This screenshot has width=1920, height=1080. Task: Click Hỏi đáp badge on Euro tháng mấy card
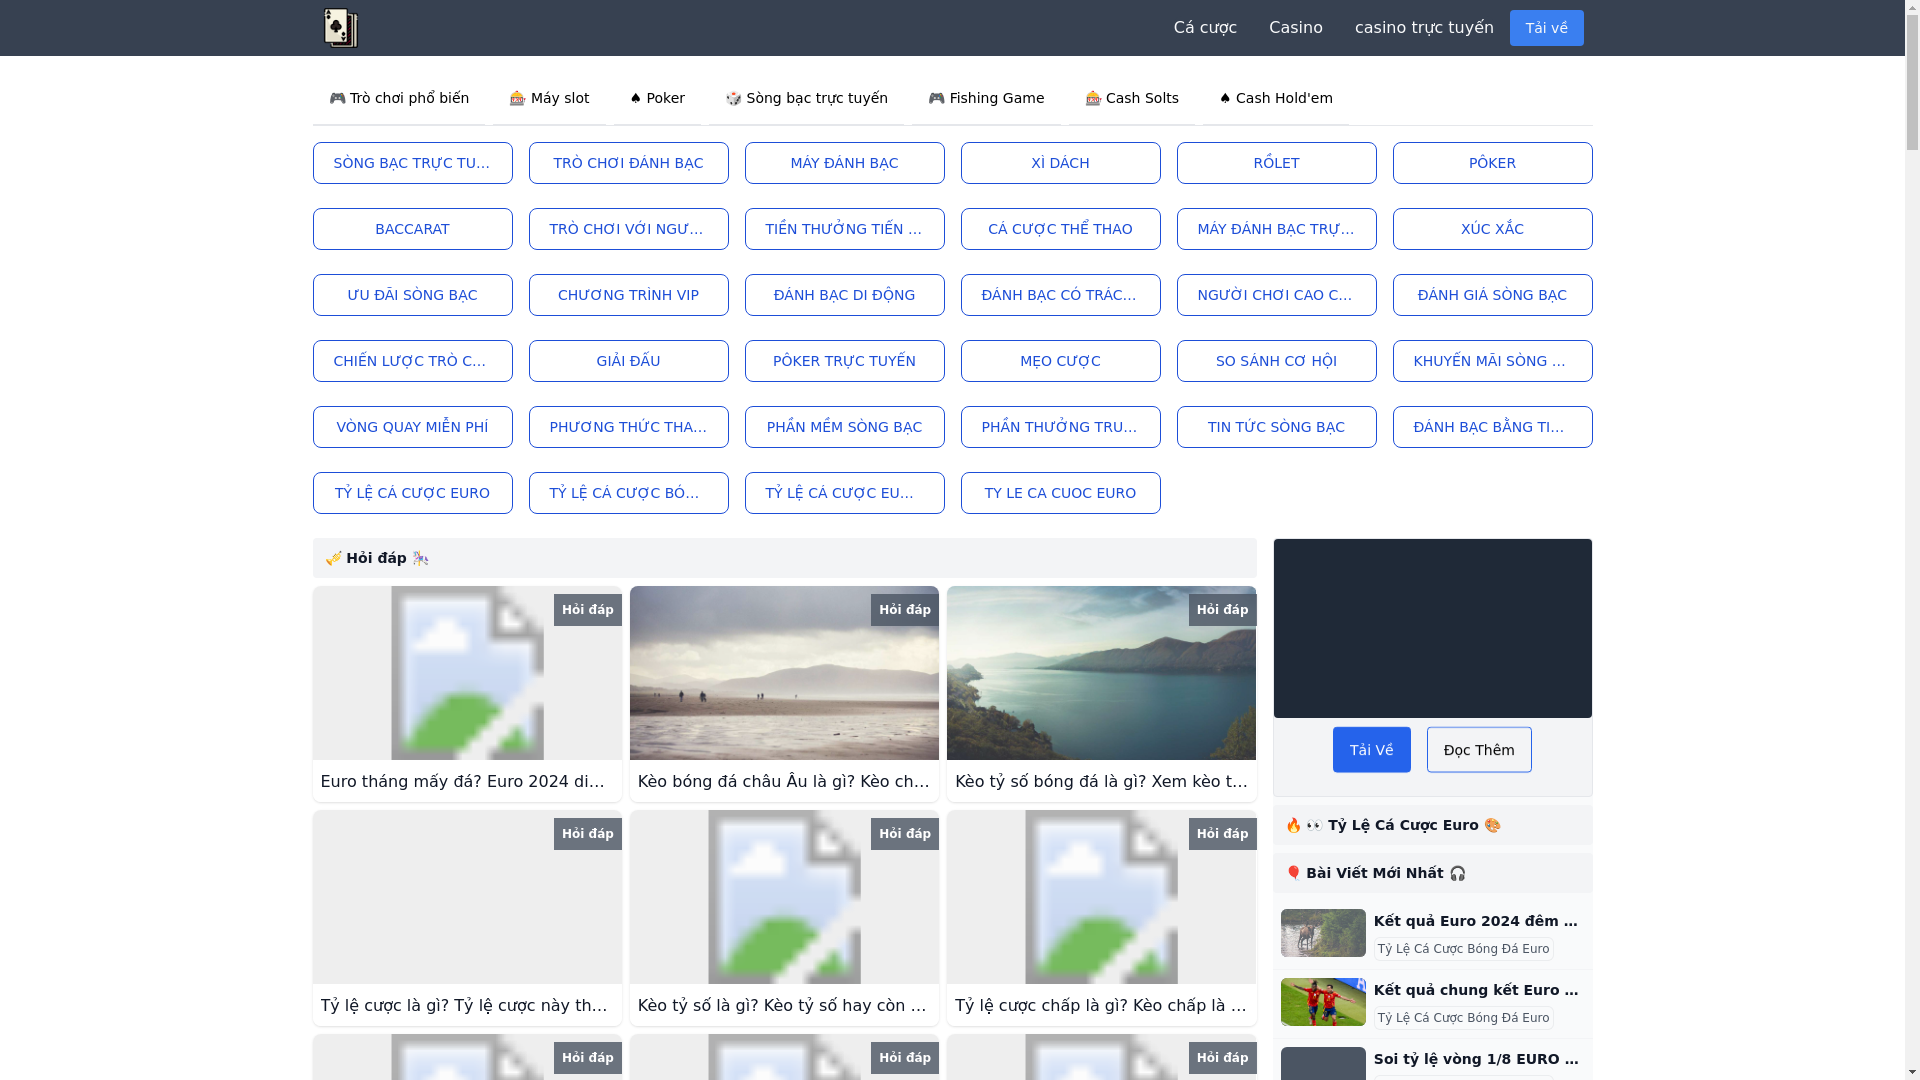point(588,610)
